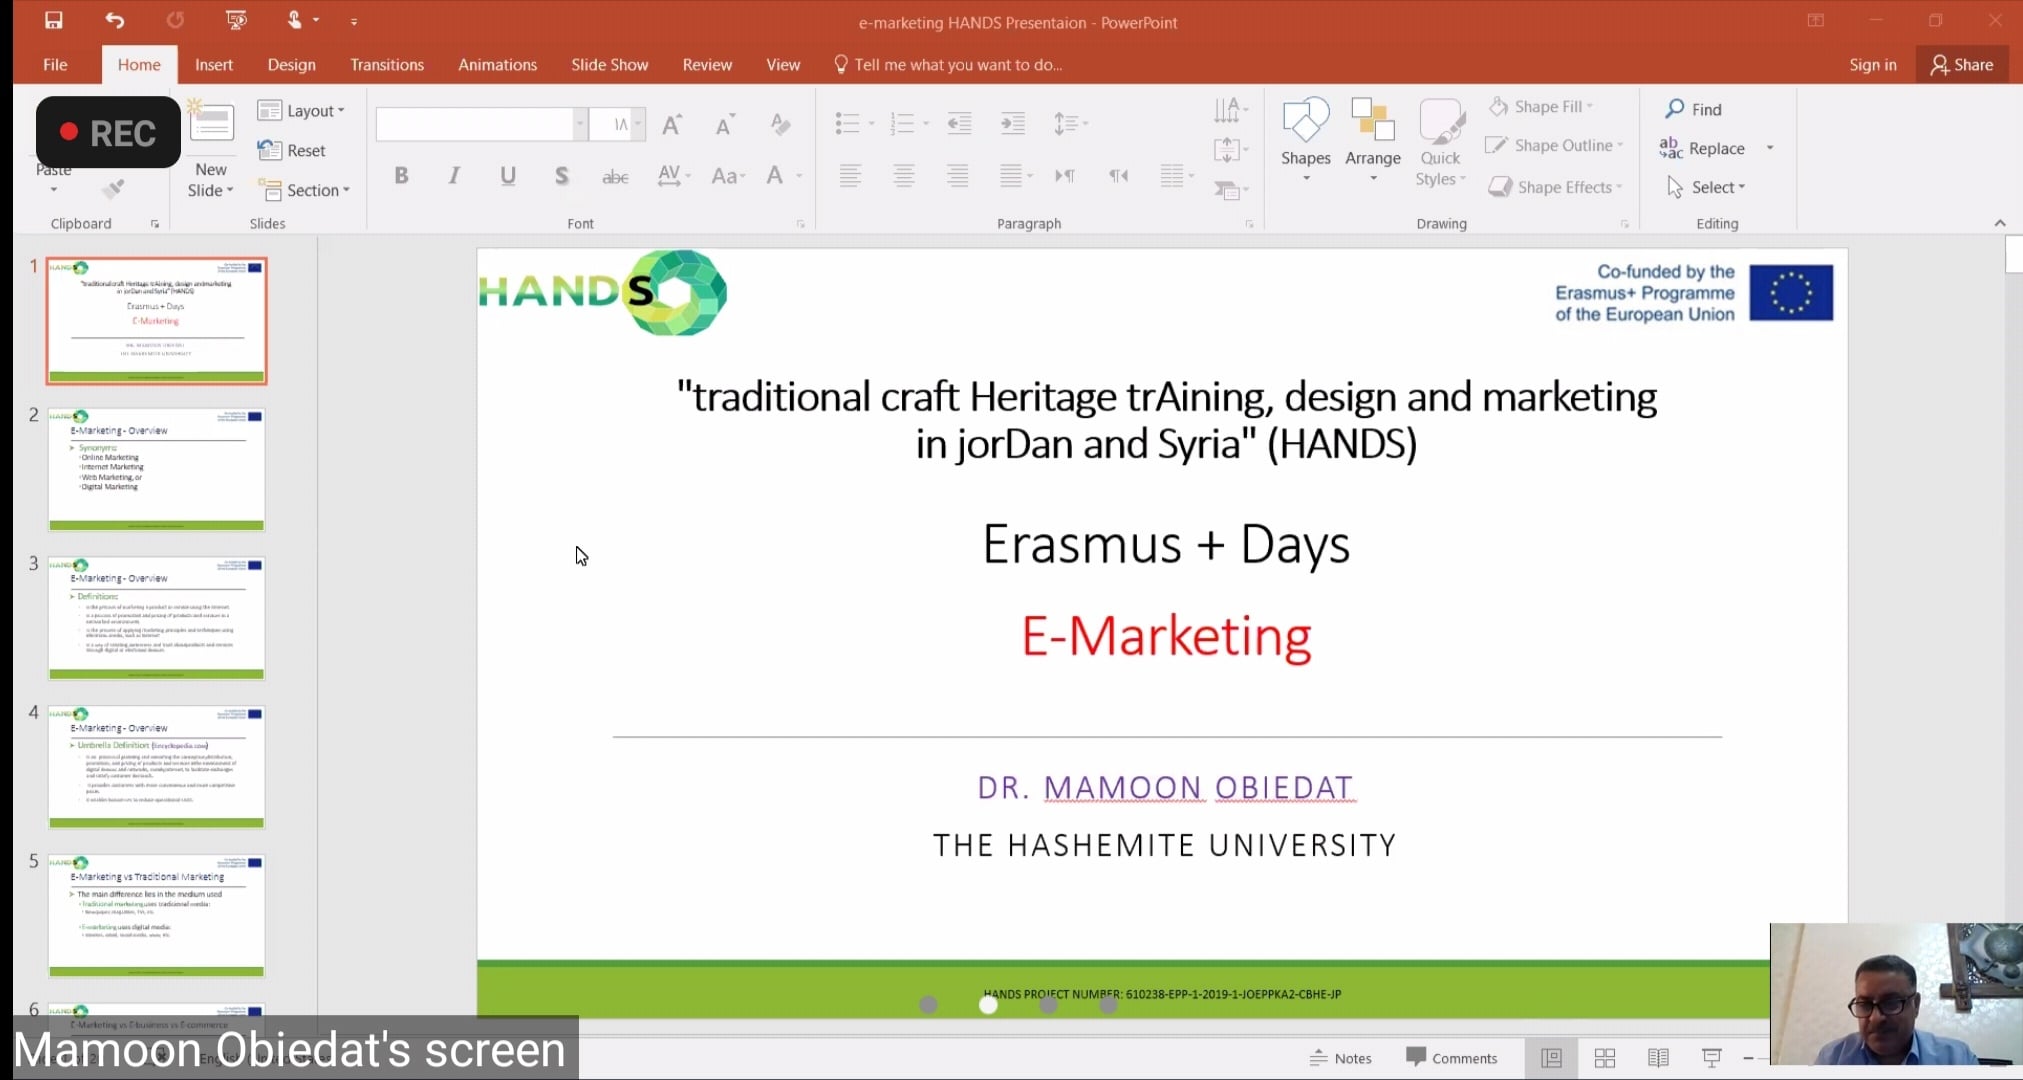This screenshot has width=2023, height=1080.
Task: Click Replace in Editing group
Action: click(1702, 148)
